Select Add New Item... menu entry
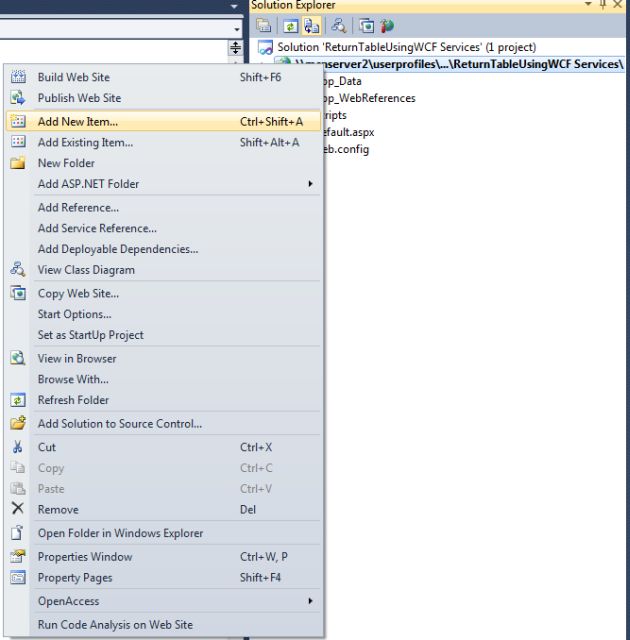This screenshot has width=630, height=640. pyautogui.click(x=164, y=122)
